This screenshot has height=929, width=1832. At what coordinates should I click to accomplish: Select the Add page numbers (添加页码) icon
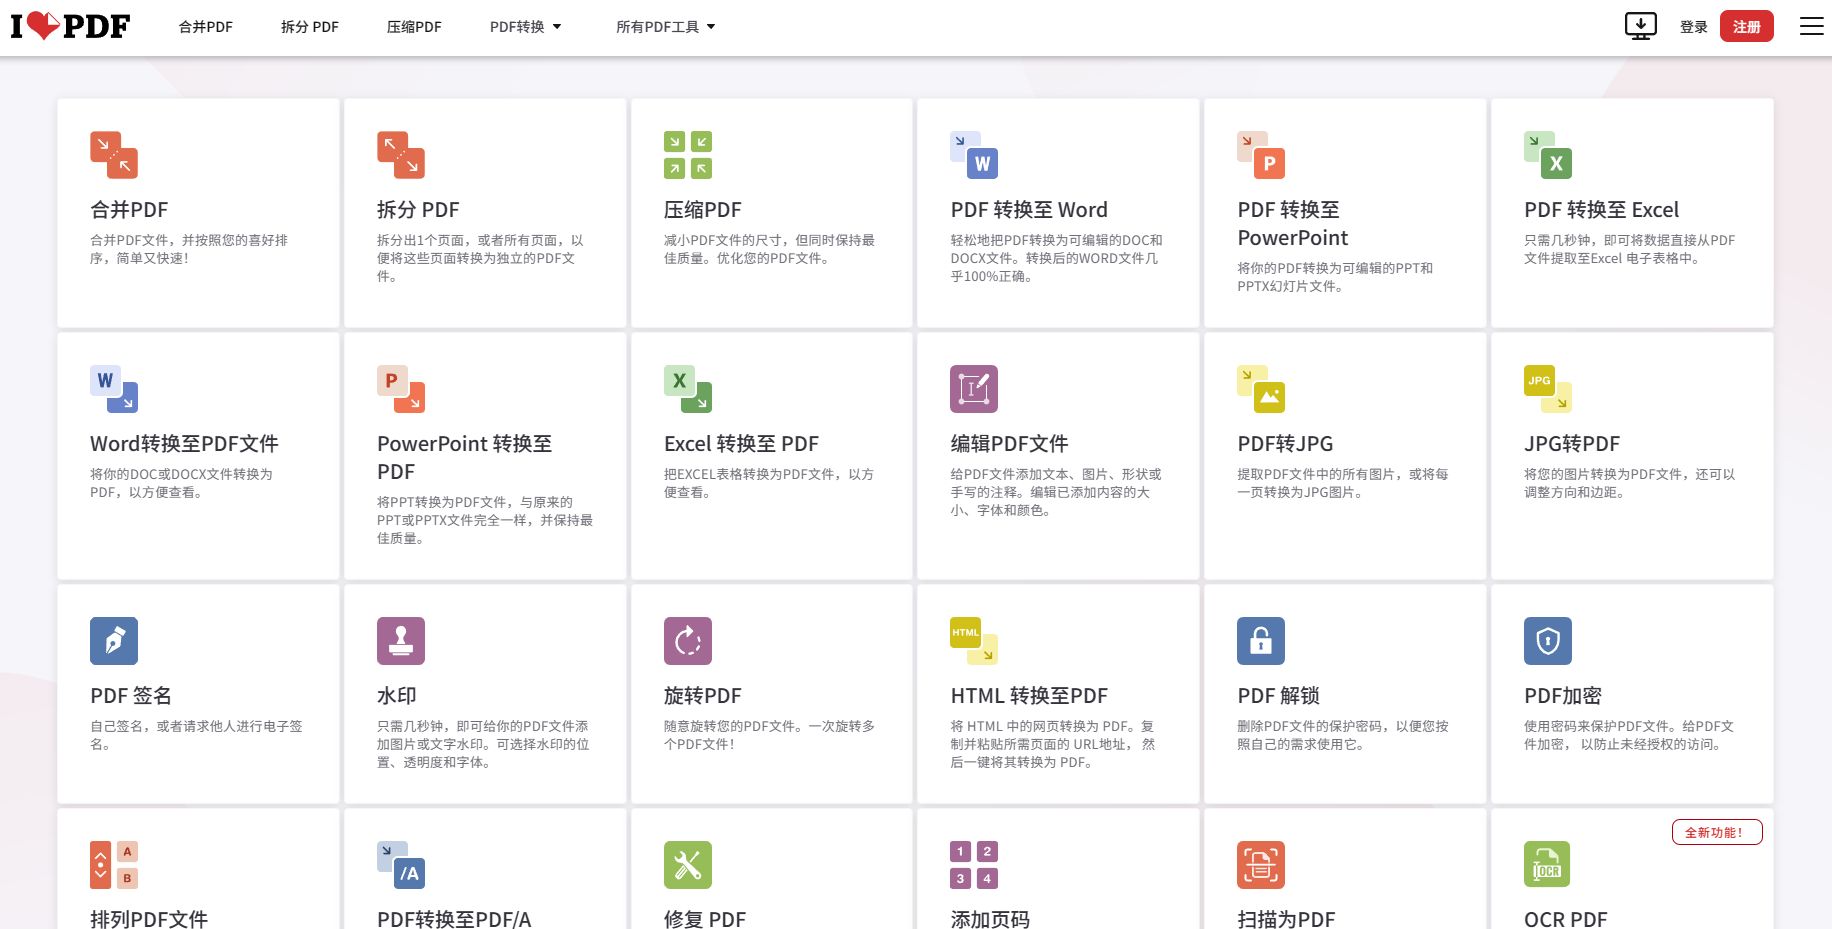974,865
